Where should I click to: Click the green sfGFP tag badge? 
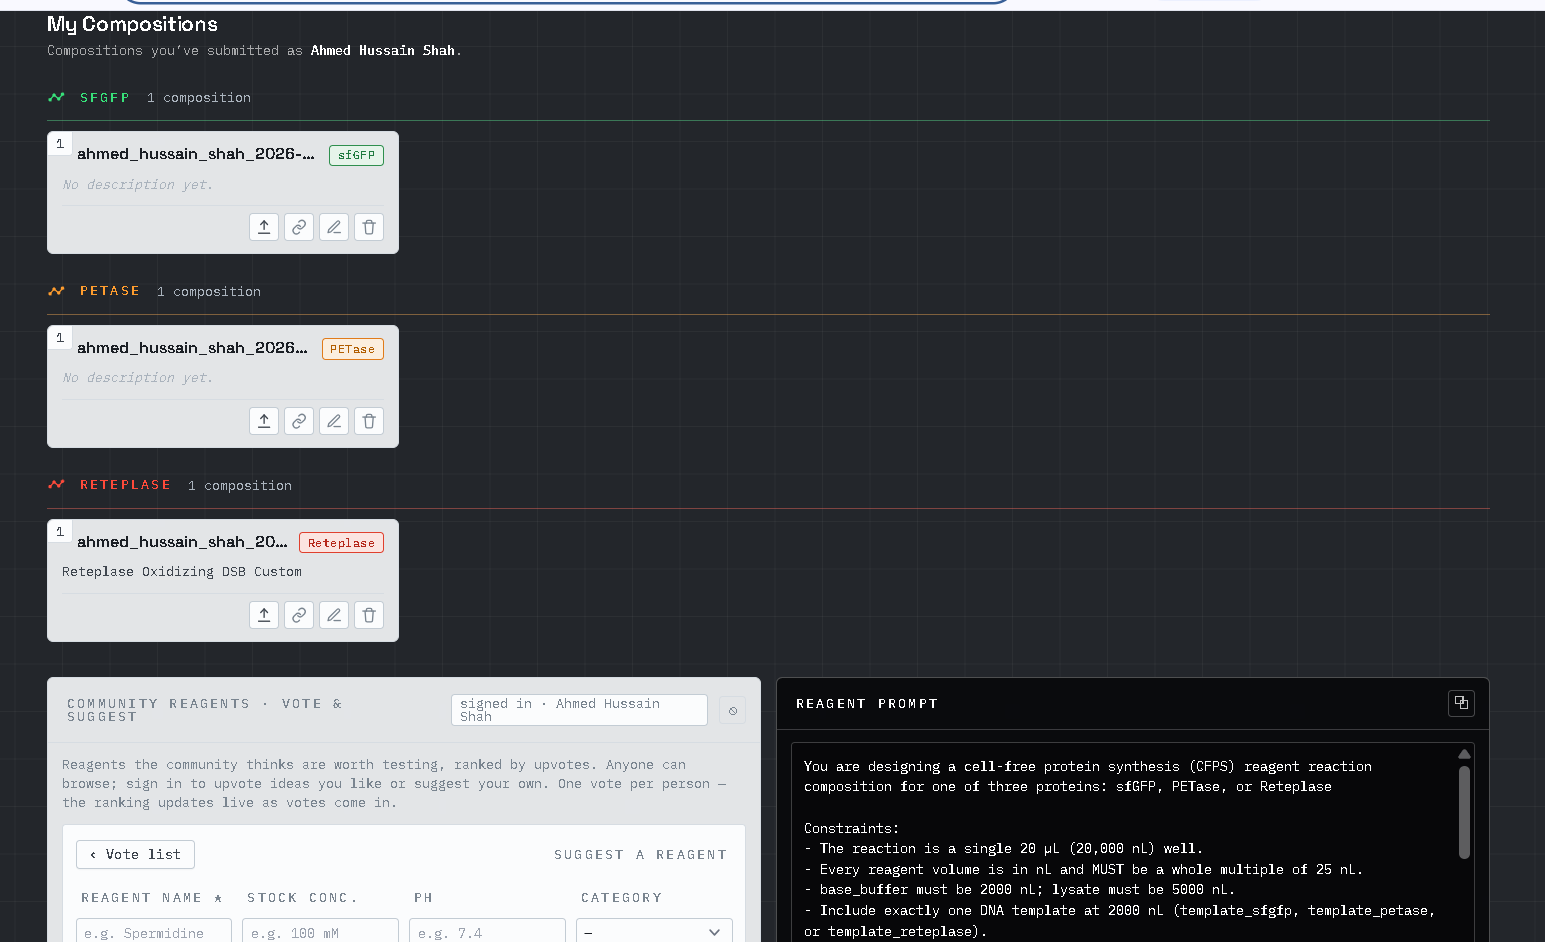[x=356, y=155]
